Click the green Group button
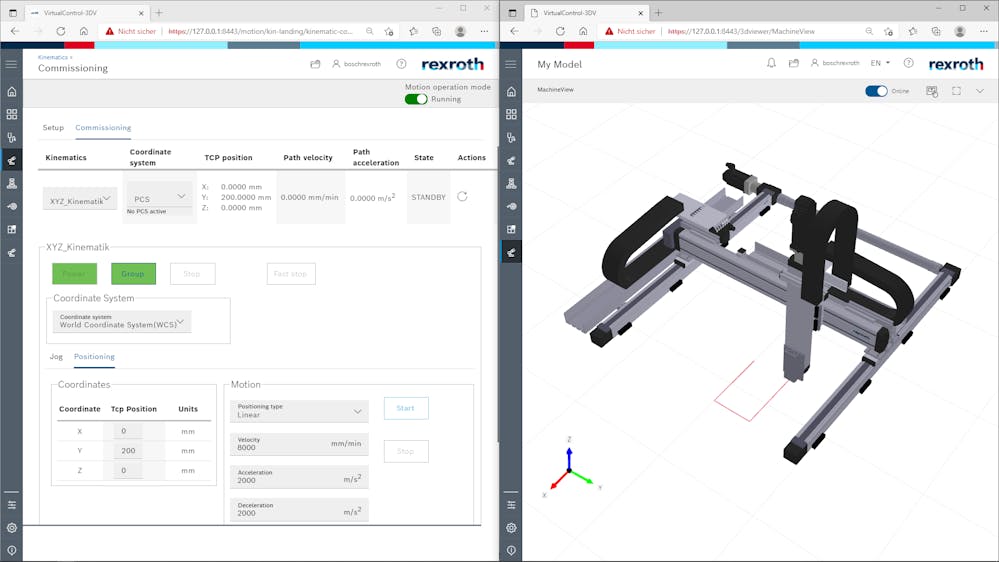This screenshot has height=562, width=999. [133, 273]
